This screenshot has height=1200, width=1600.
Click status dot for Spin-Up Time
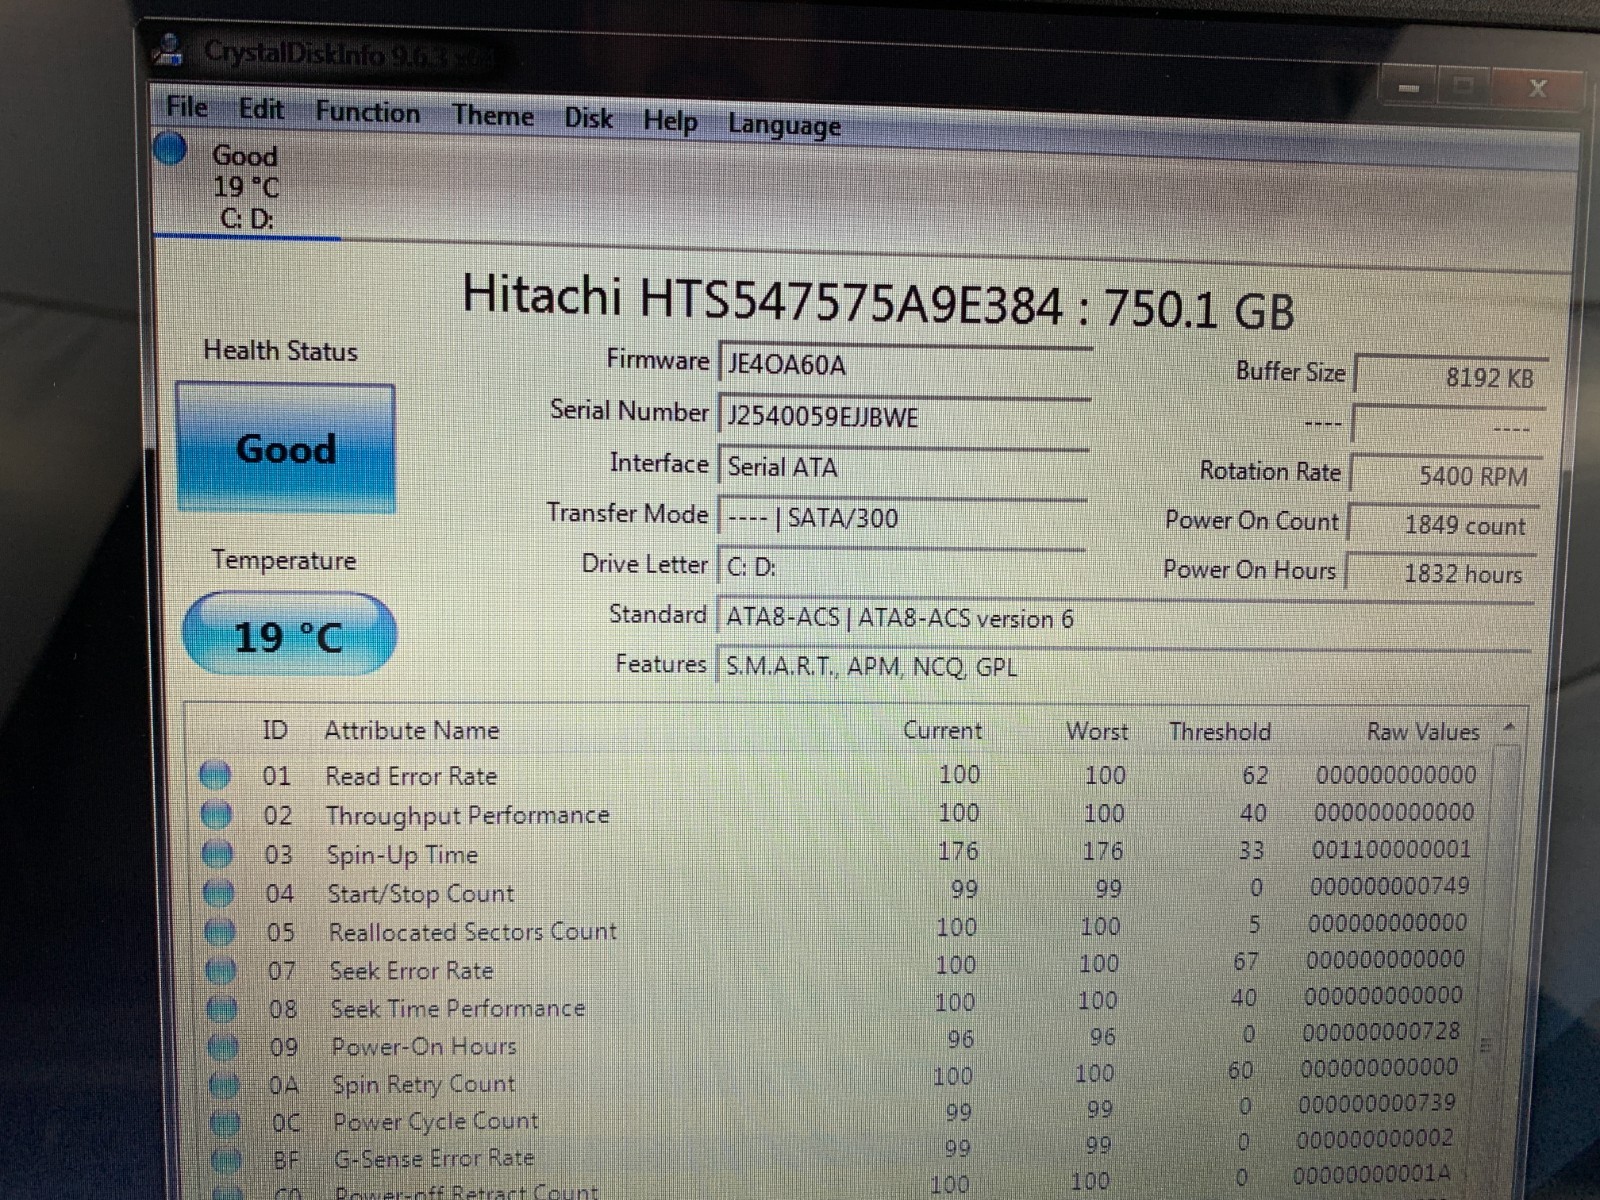click(217, 854)
